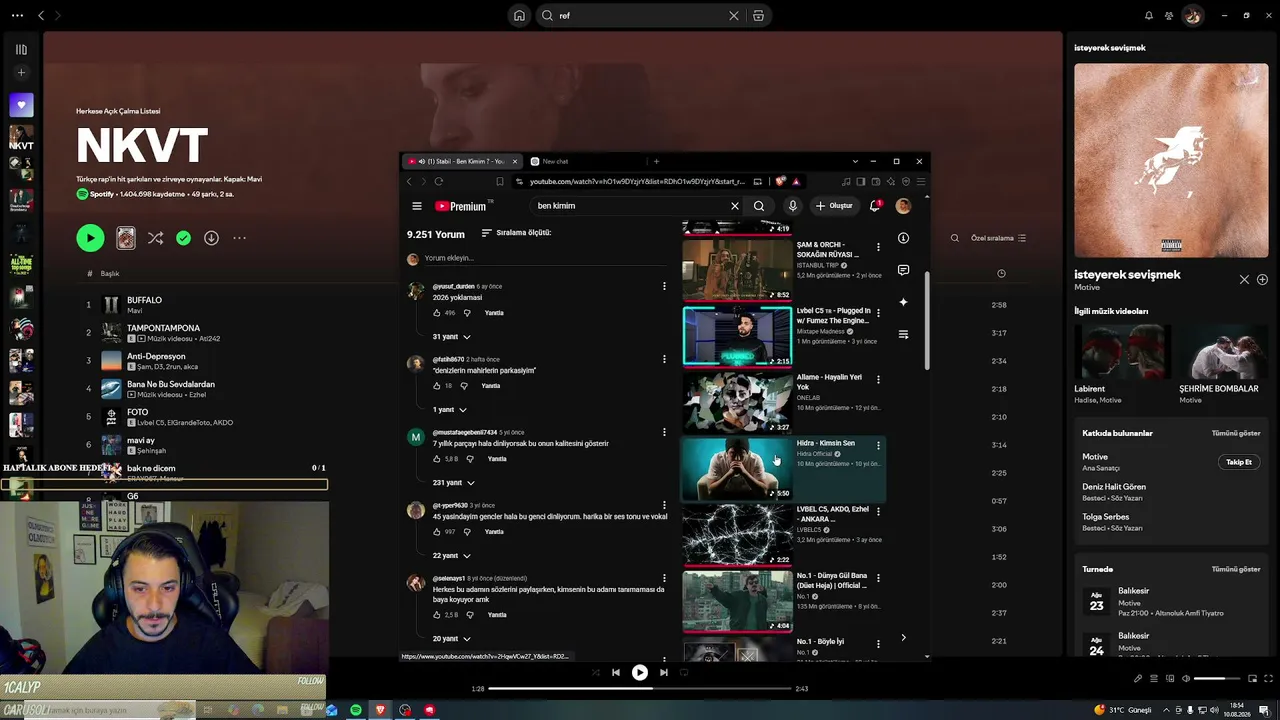The image size is (1280, 720).
Task: Download the NKVT playlist
Action: point(211,238)
